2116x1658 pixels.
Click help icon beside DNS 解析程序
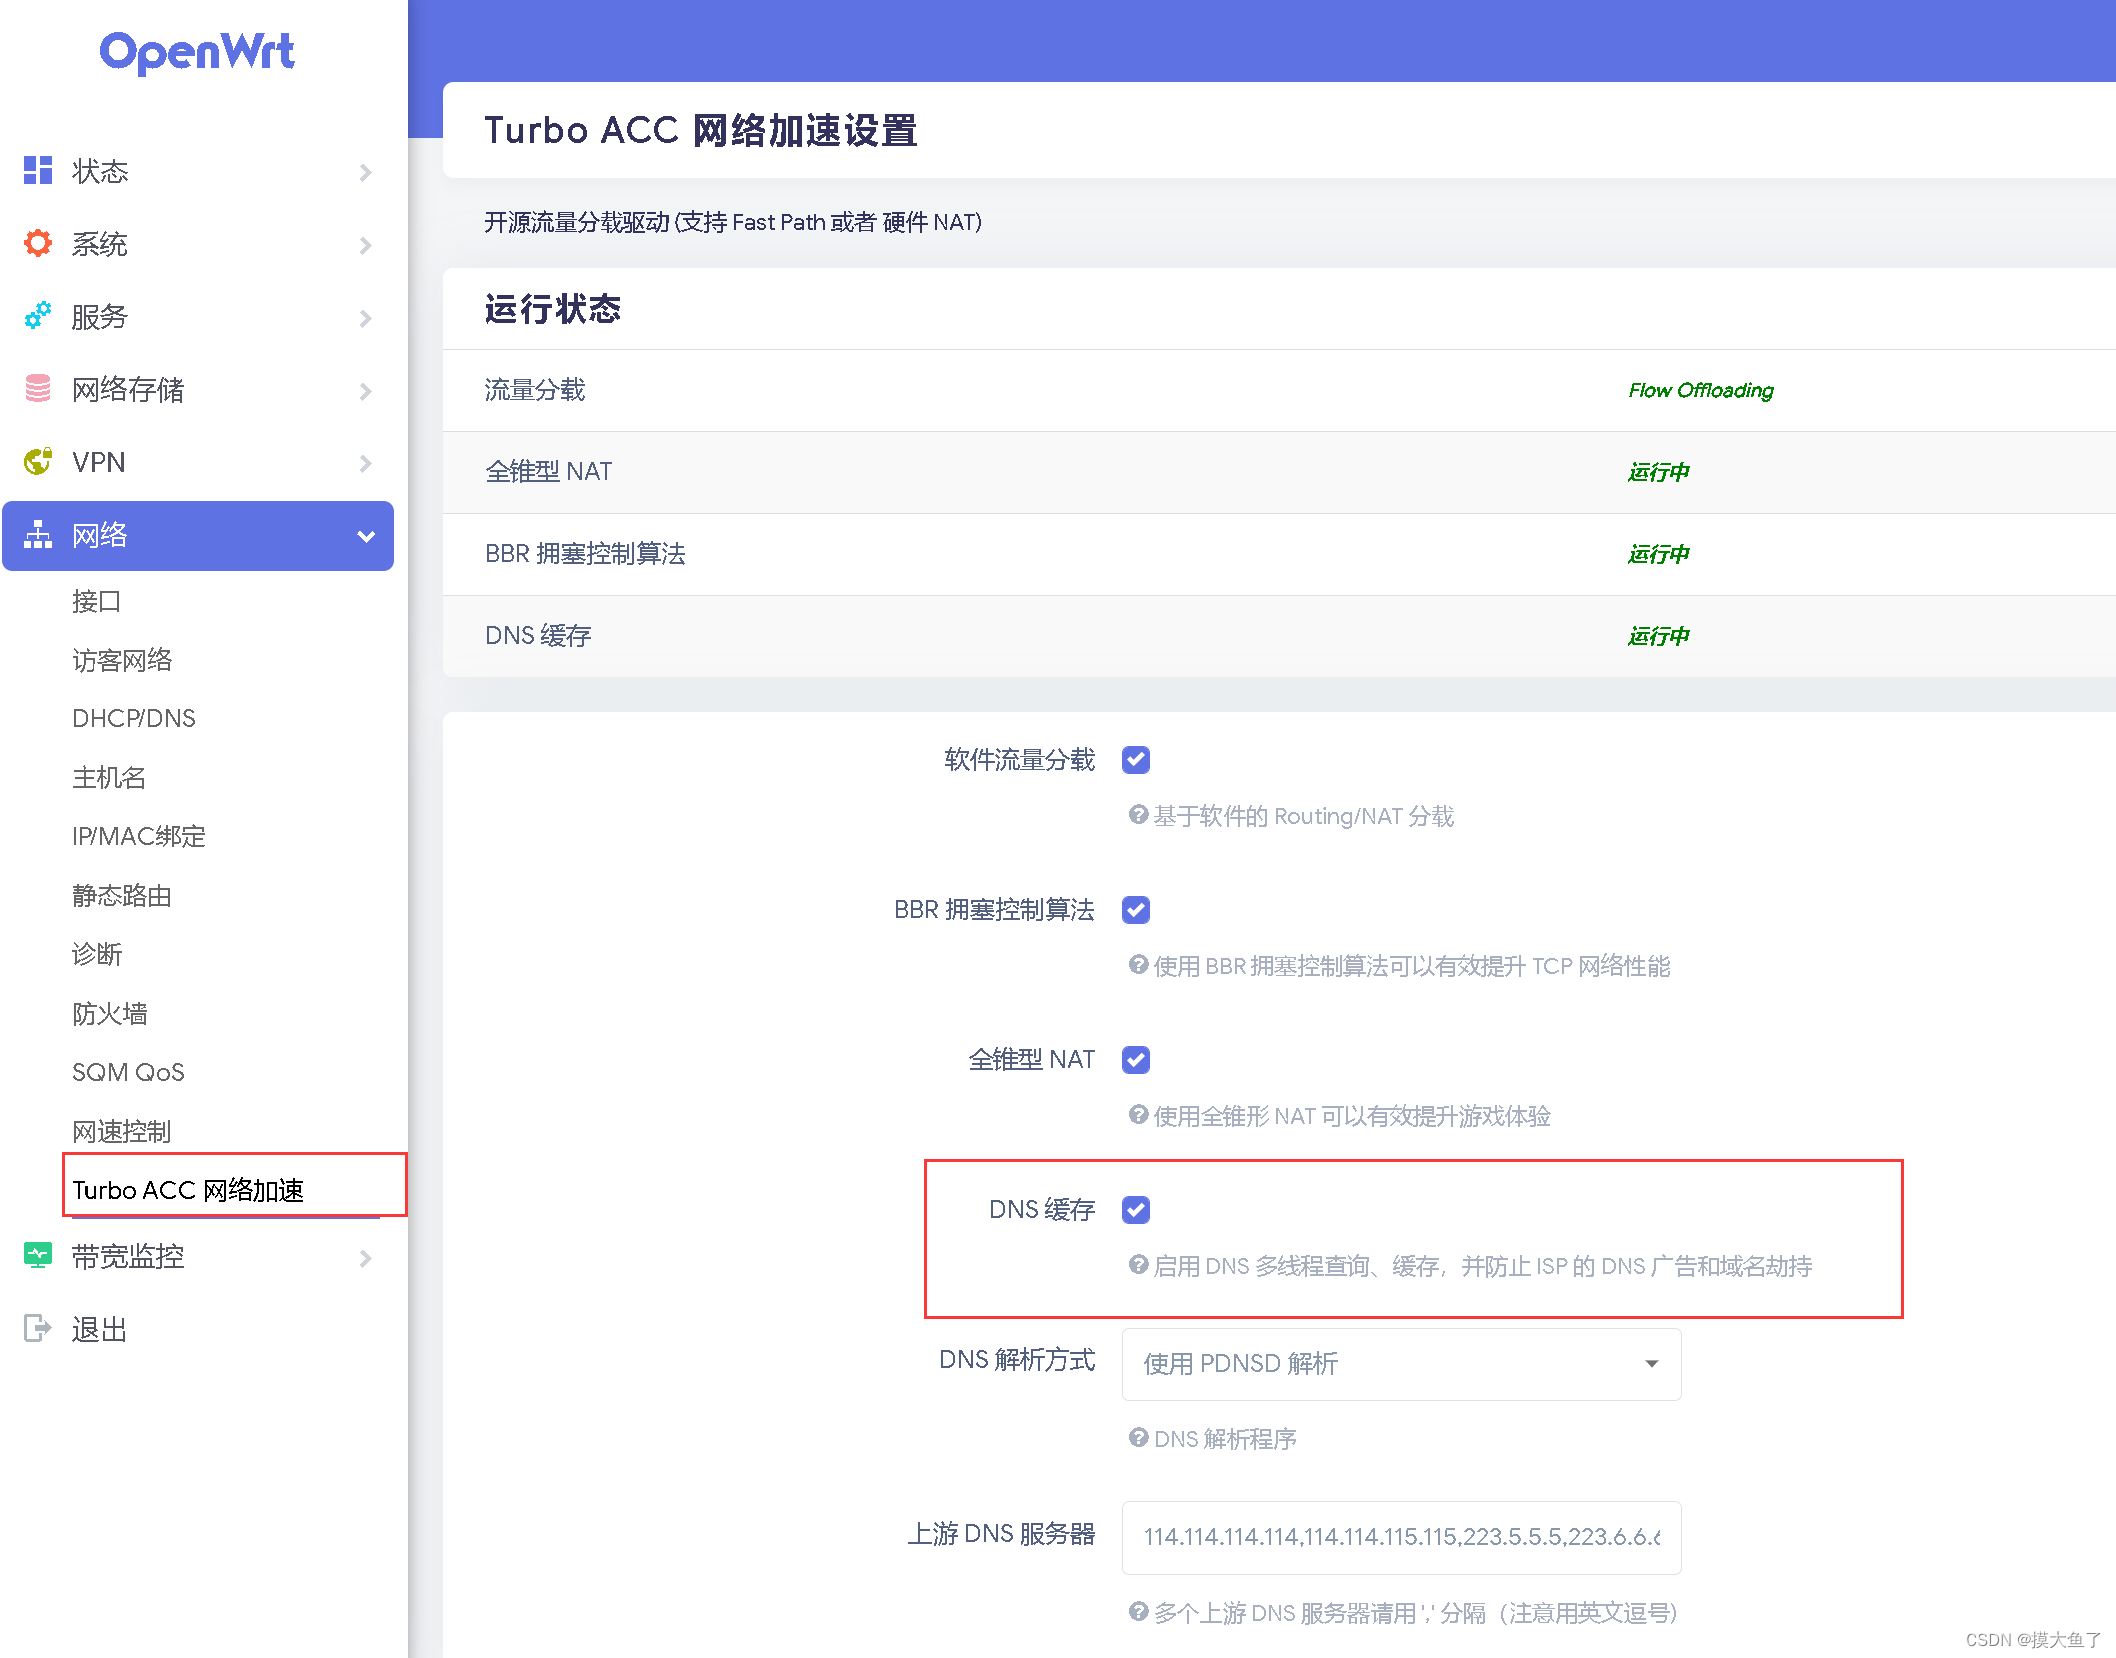point(1138,1438)
